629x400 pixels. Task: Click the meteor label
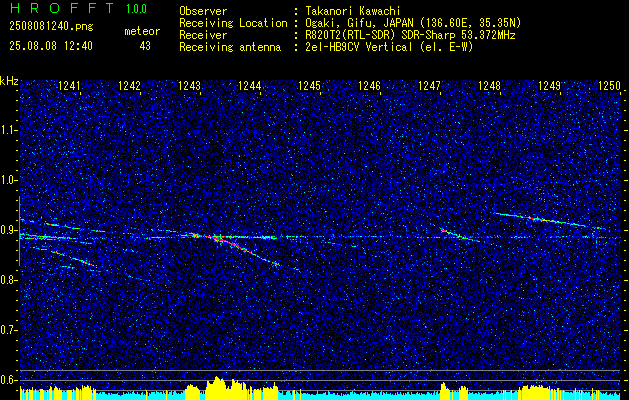coord(142,31)
